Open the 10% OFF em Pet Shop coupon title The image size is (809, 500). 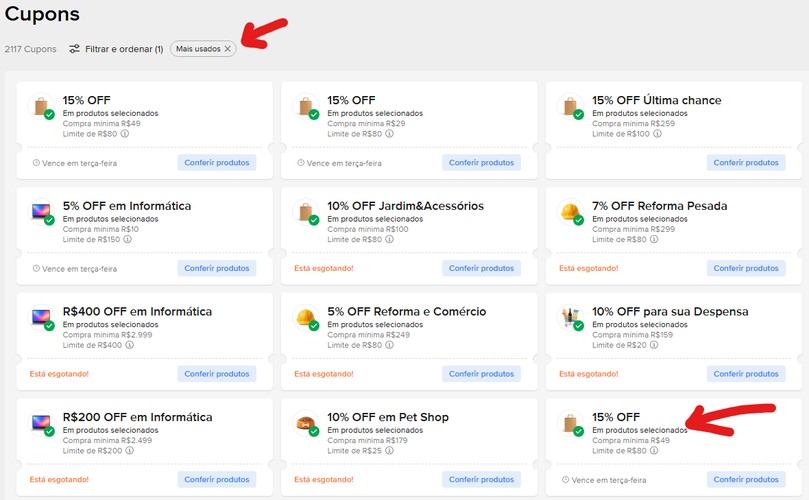pos(388,417)
